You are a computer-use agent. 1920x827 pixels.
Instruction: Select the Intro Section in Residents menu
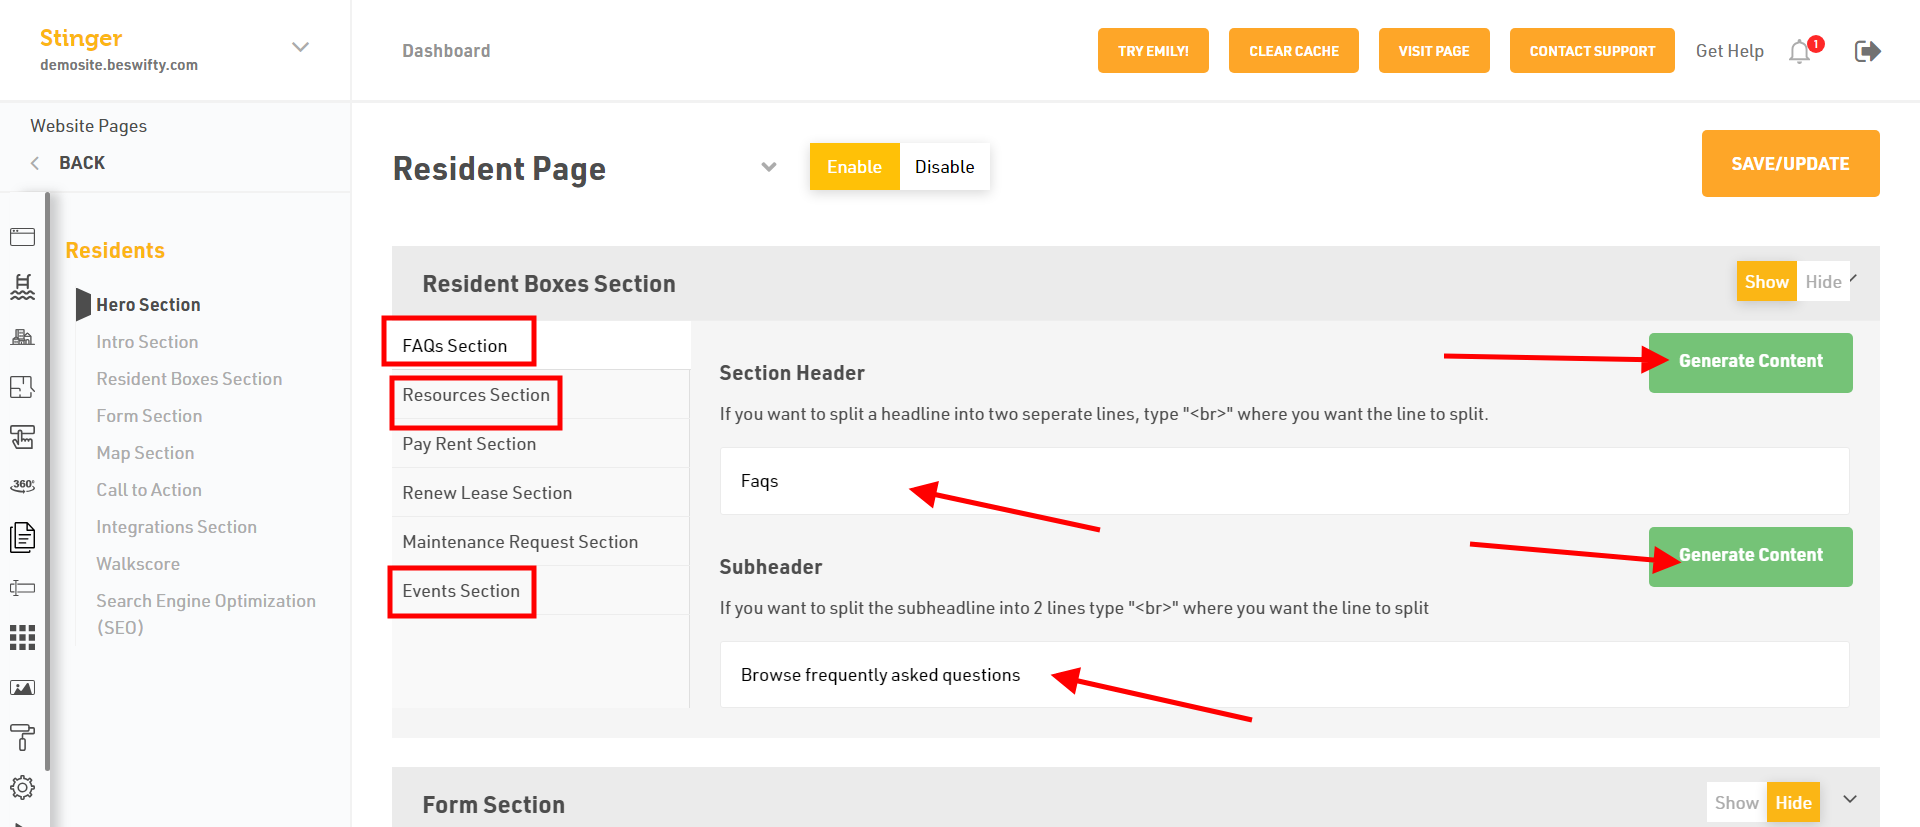[147, 342]
